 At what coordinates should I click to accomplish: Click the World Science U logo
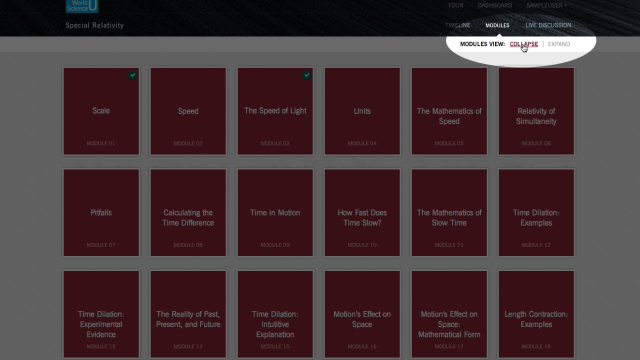pos(82,6)
